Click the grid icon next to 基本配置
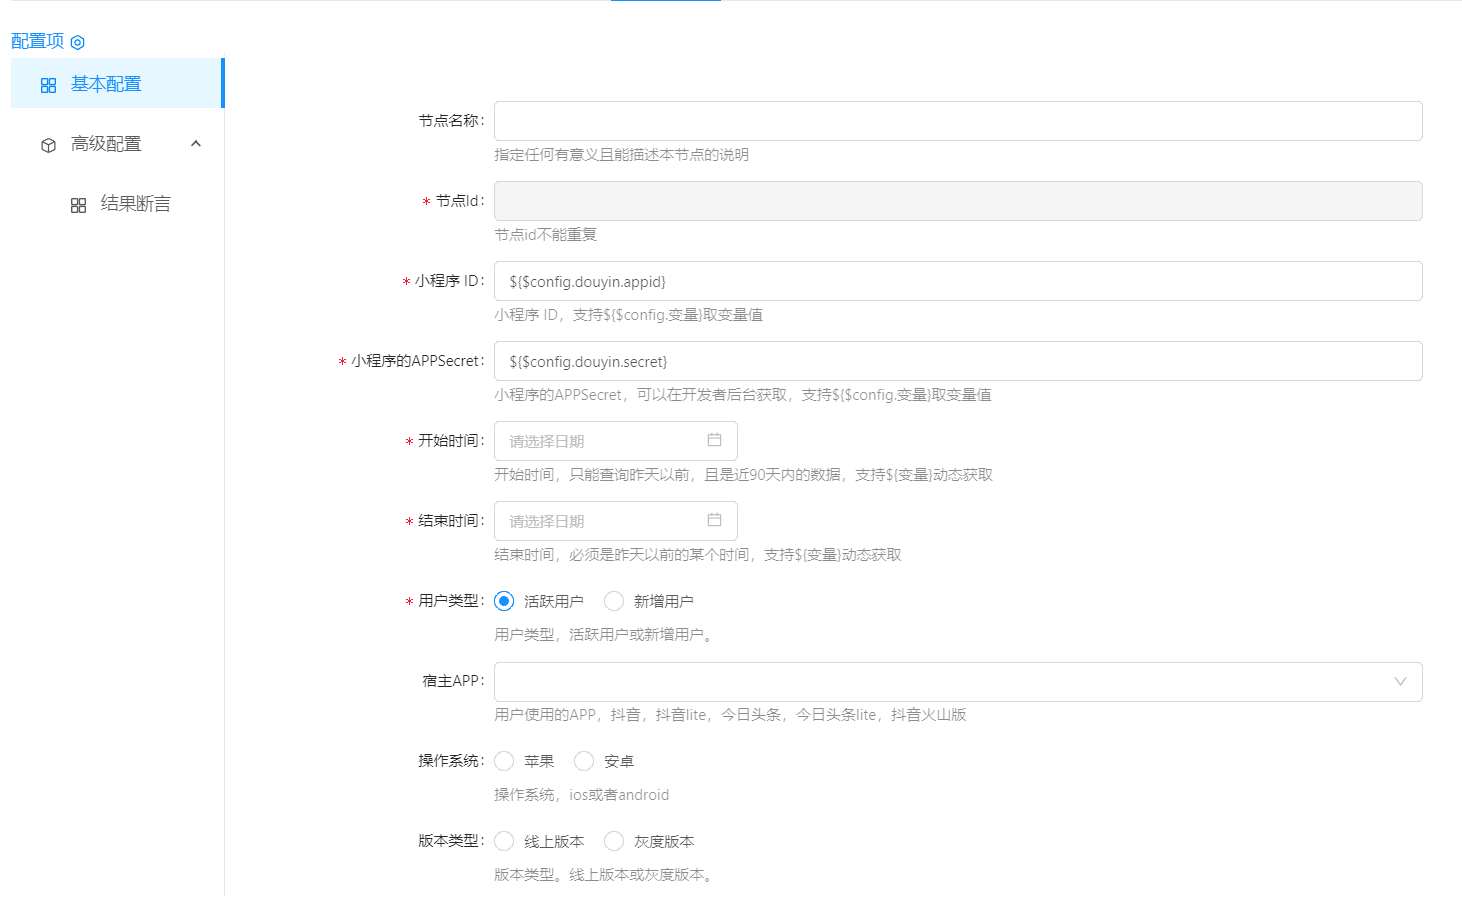The width and height of the screenshot is (1462, 914). (x=48, y=85)
